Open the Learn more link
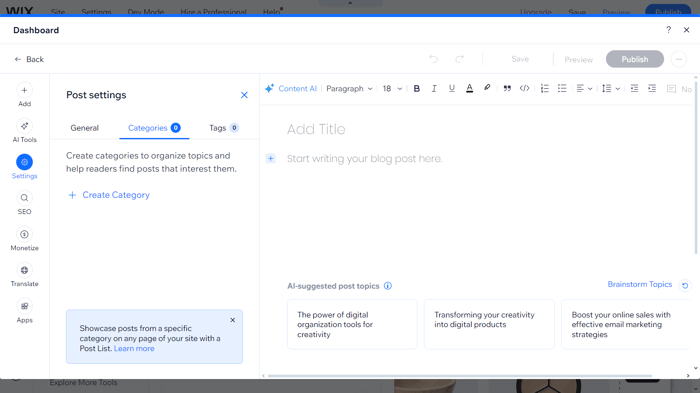 [134, 348]
